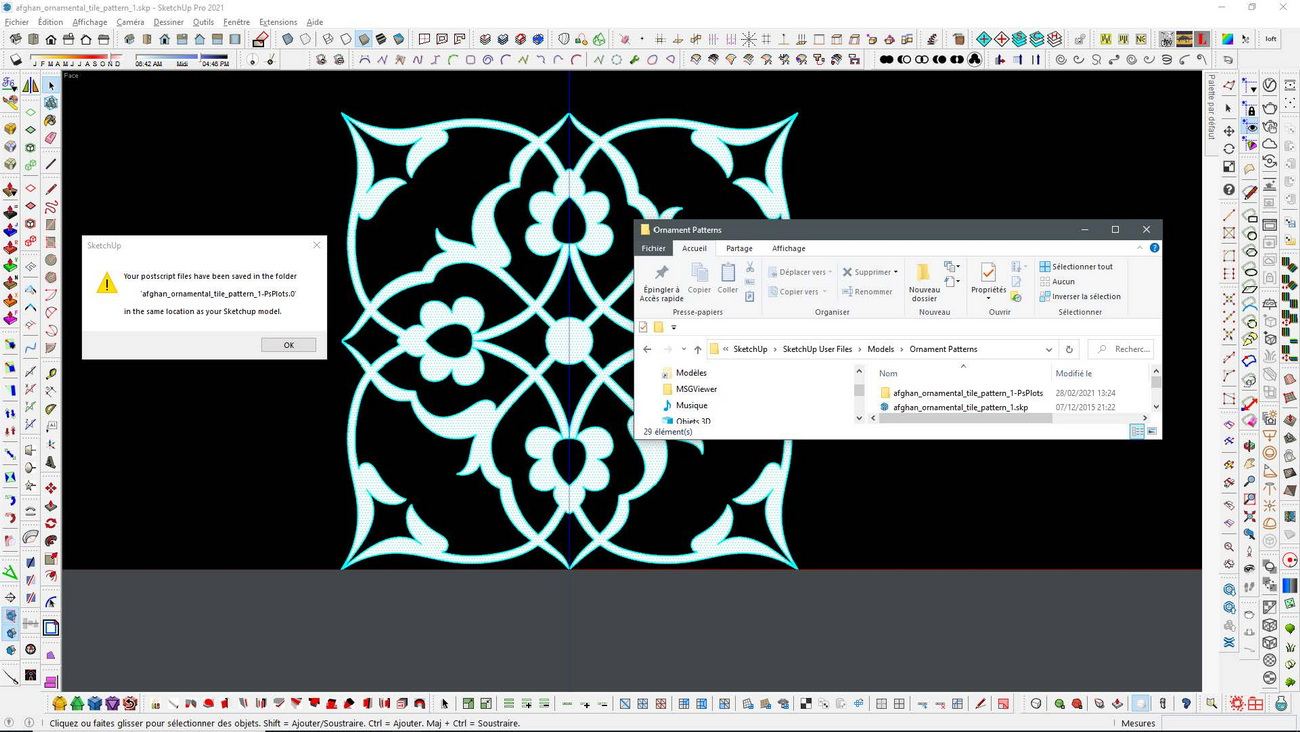Activate the red Pencil line tool
This screenshot has height=732, width=1300.
51,189
